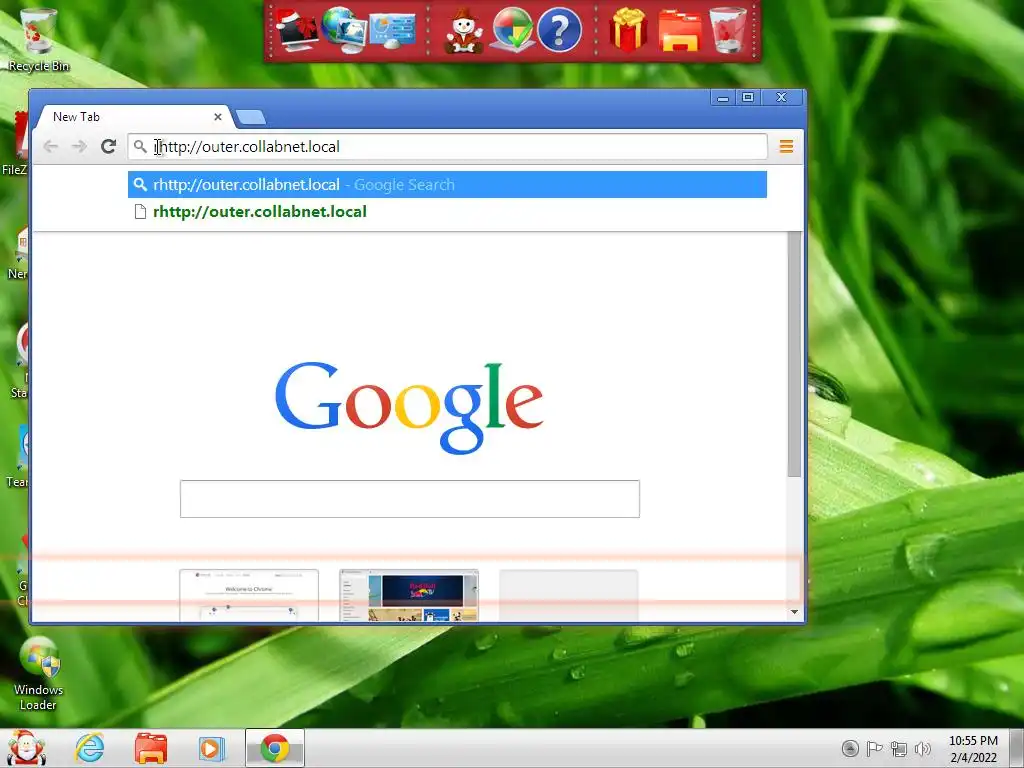This screenshot has height=768, width=1024.
Task: Open the Santa Start button
Action: point(26,748)
